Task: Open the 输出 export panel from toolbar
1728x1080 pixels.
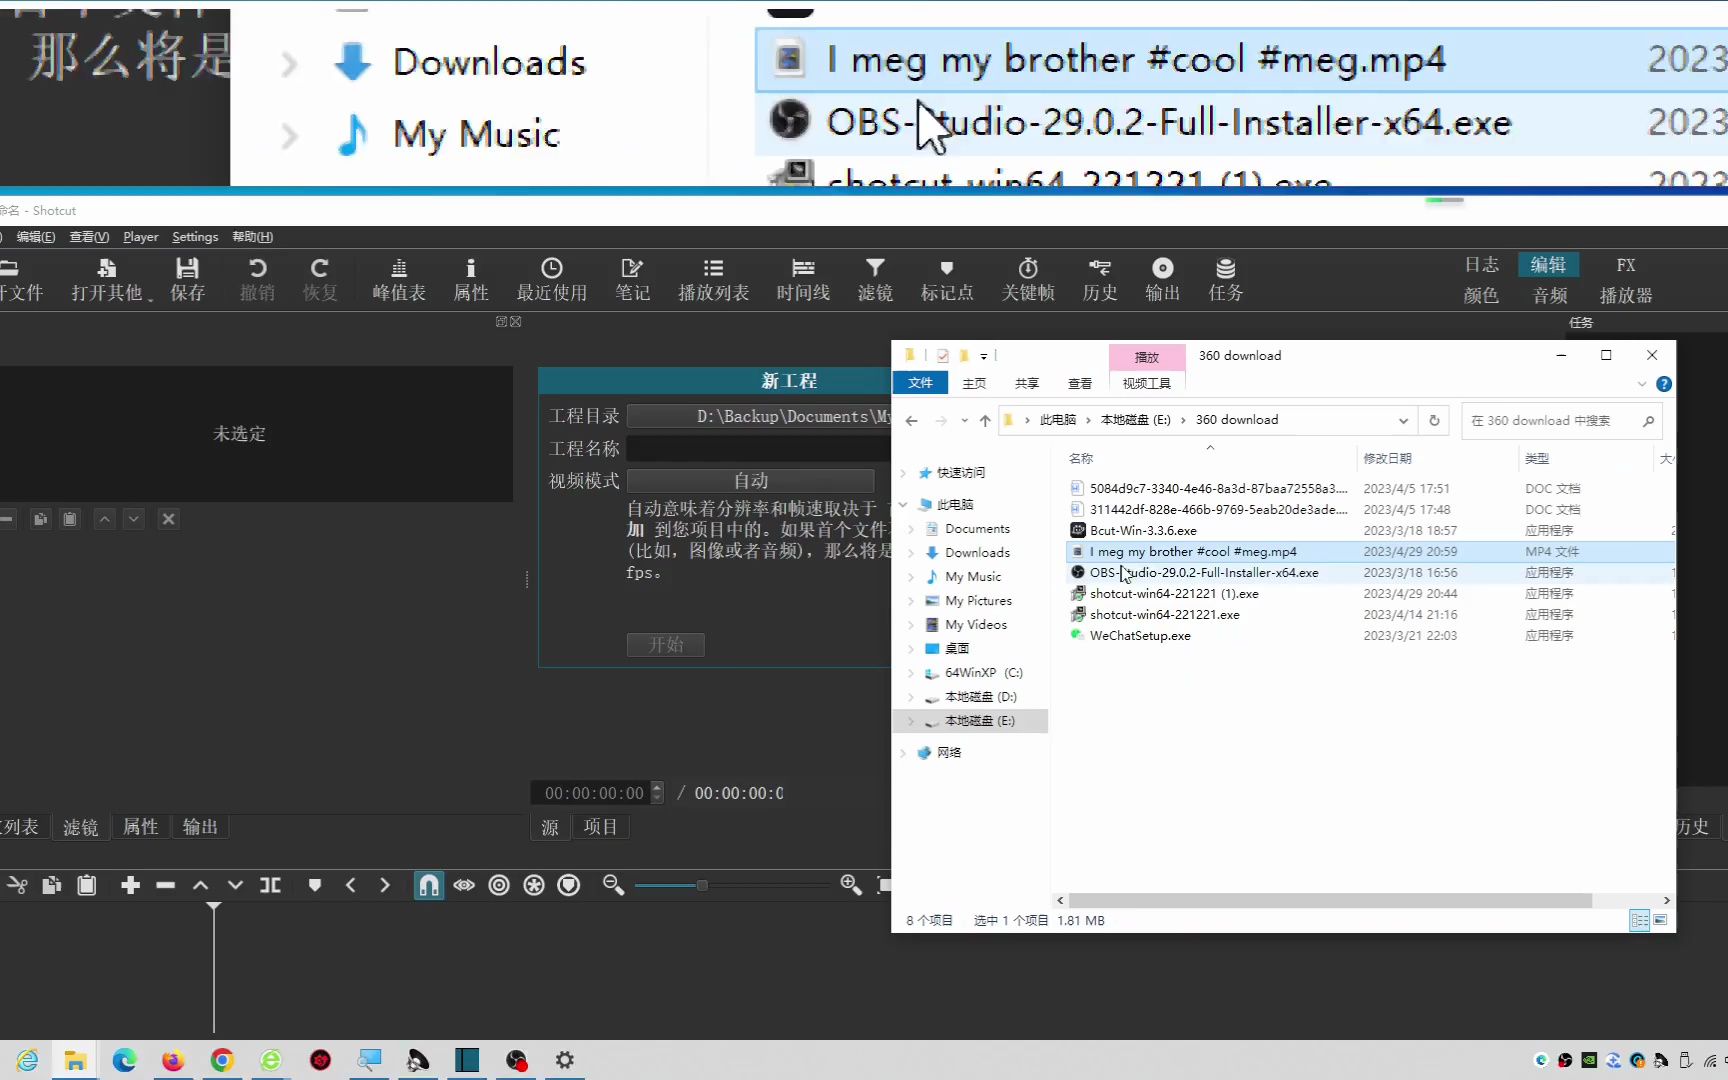Action: point(1162,279)
